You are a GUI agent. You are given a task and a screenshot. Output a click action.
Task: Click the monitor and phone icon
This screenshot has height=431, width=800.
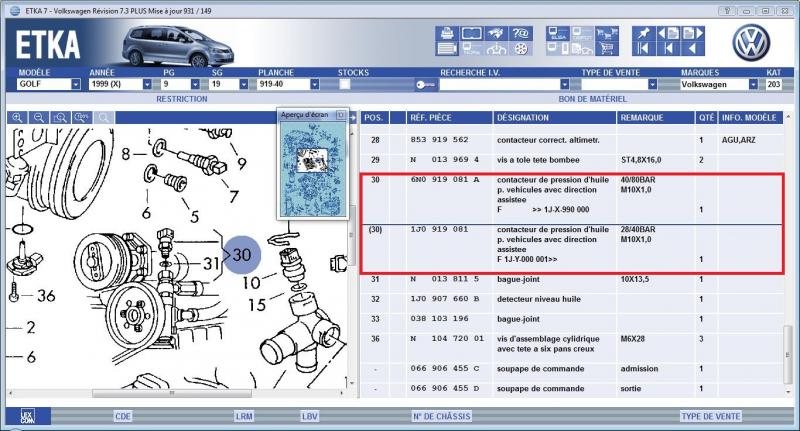coord(557,49)
